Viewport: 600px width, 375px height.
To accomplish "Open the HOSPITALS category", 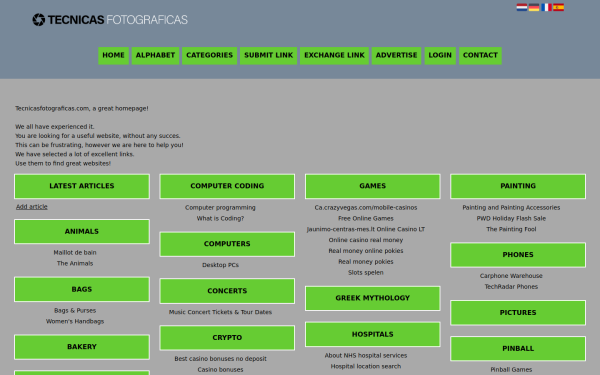I will [x=373, y=334].
